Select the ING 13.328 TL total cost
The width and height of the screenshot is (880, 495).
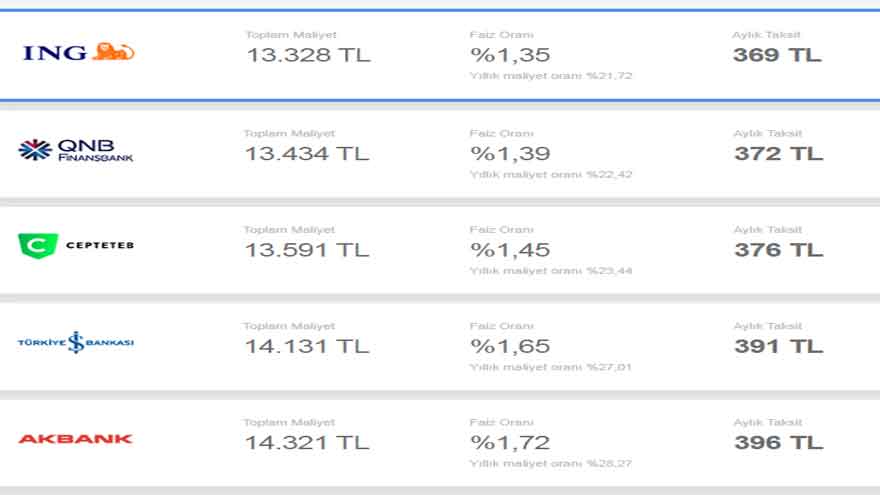click(x=309, y=55)
